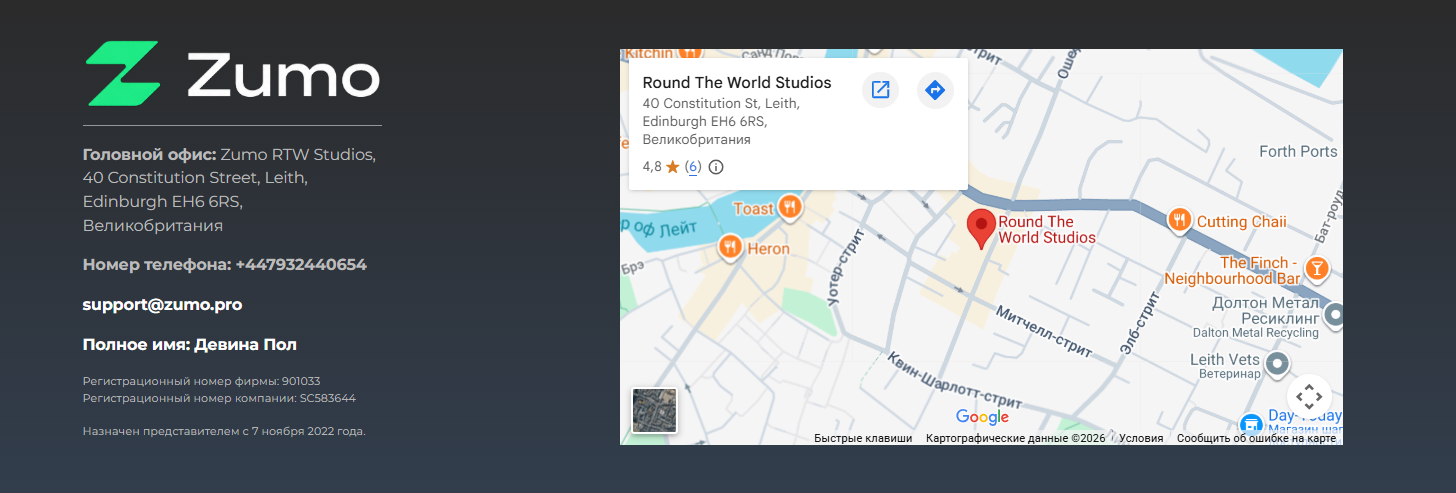Viewport: 1456px width, 493px height.
Task: Select the Cutting Chaii restaurant marker
Action: click(x=1180, y=221)
